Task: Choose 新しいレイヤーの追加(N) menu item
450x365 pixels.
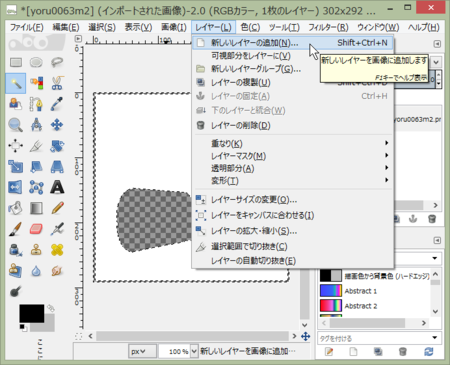Action: coord(293,43)
